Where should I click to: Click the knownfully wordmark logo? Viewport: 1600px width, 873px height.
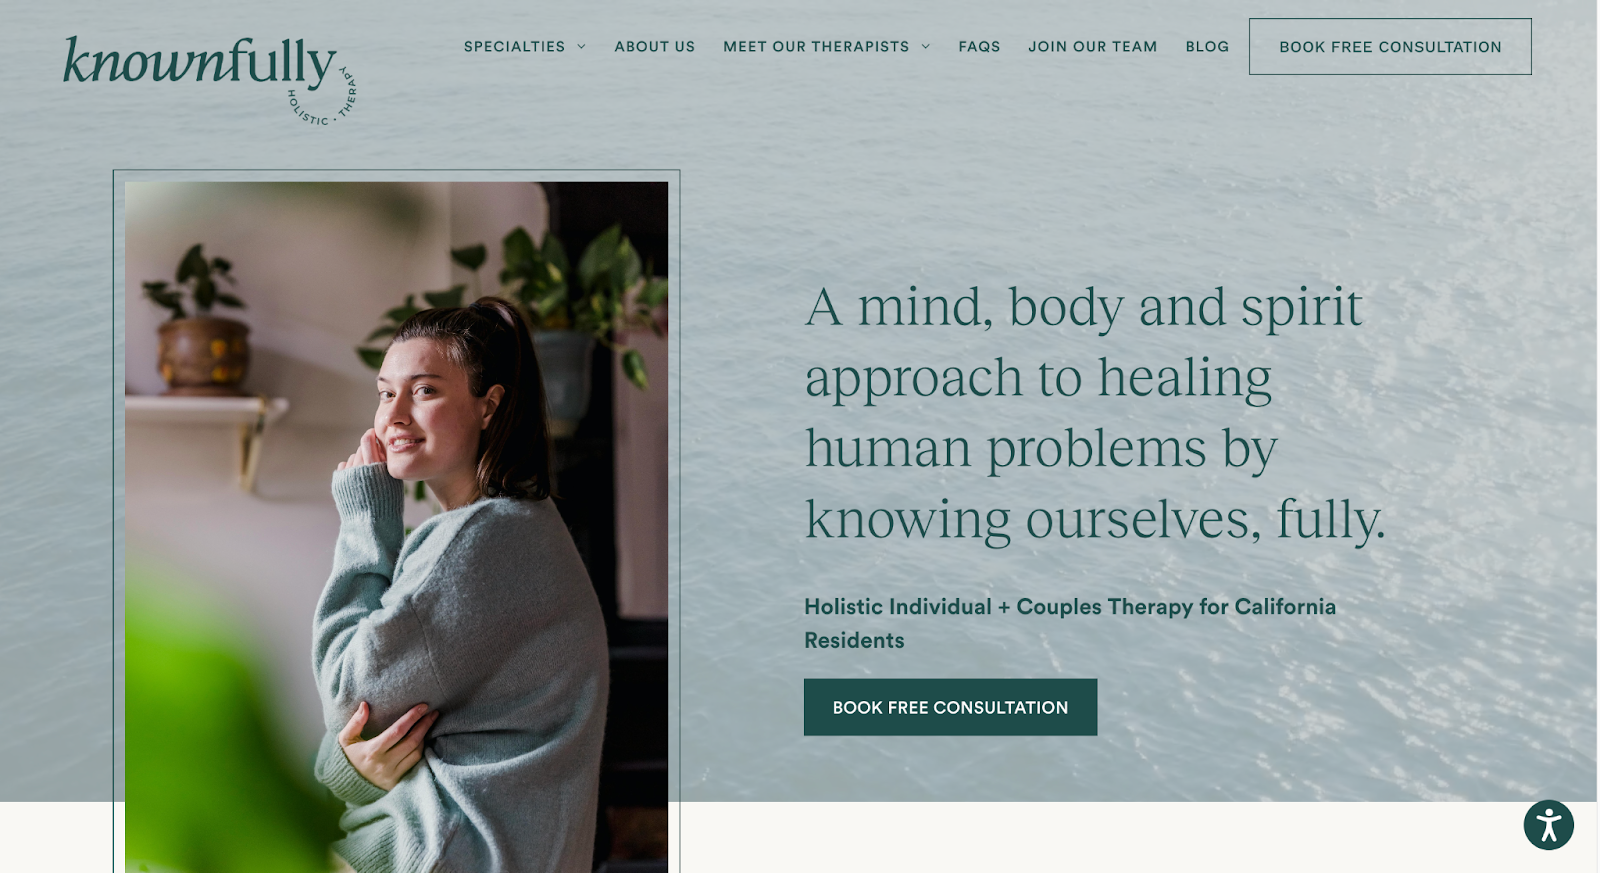(x=199, y=63)
